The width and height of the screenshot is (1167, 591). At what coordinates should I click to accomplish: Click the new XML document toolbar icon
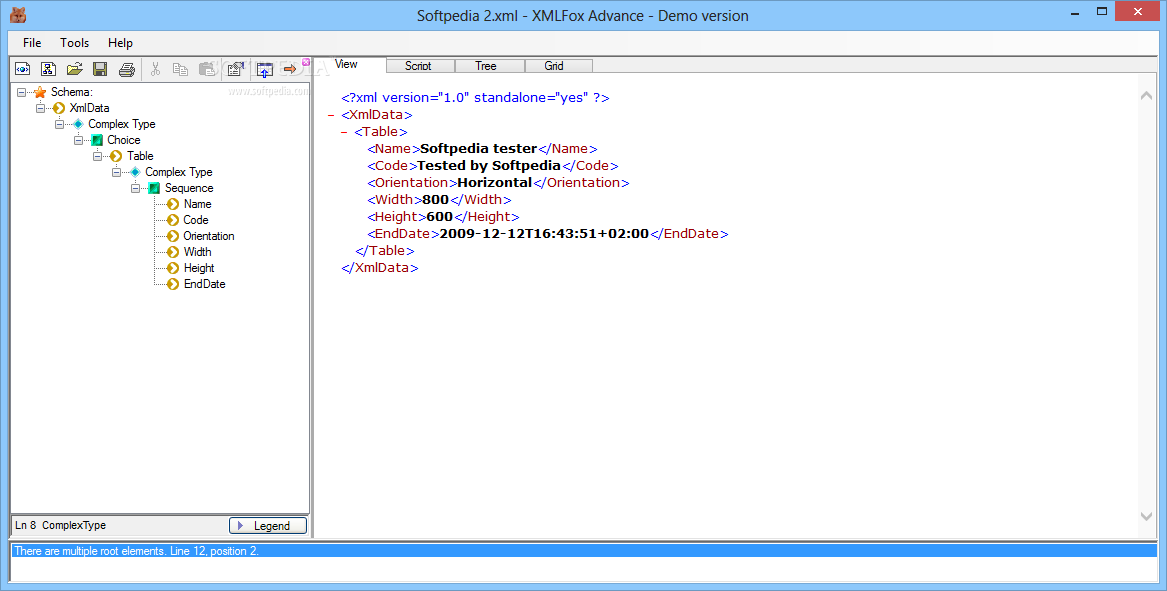23,69
